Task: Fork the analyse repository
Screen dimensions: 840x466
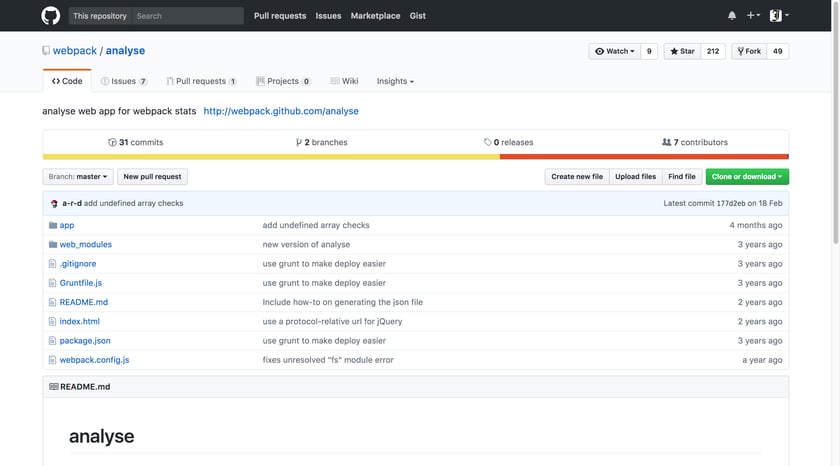Action: pyautogui.click(x=749, y=51)
